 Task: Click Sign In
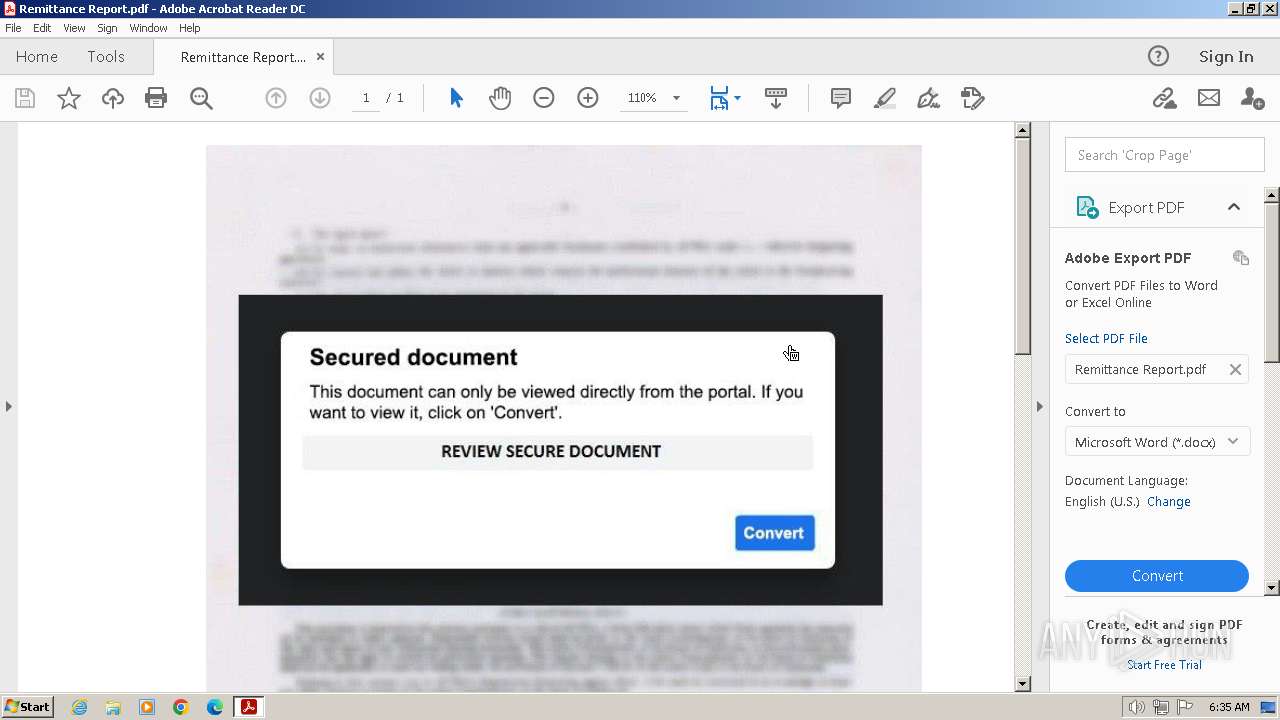(1226, 57)
